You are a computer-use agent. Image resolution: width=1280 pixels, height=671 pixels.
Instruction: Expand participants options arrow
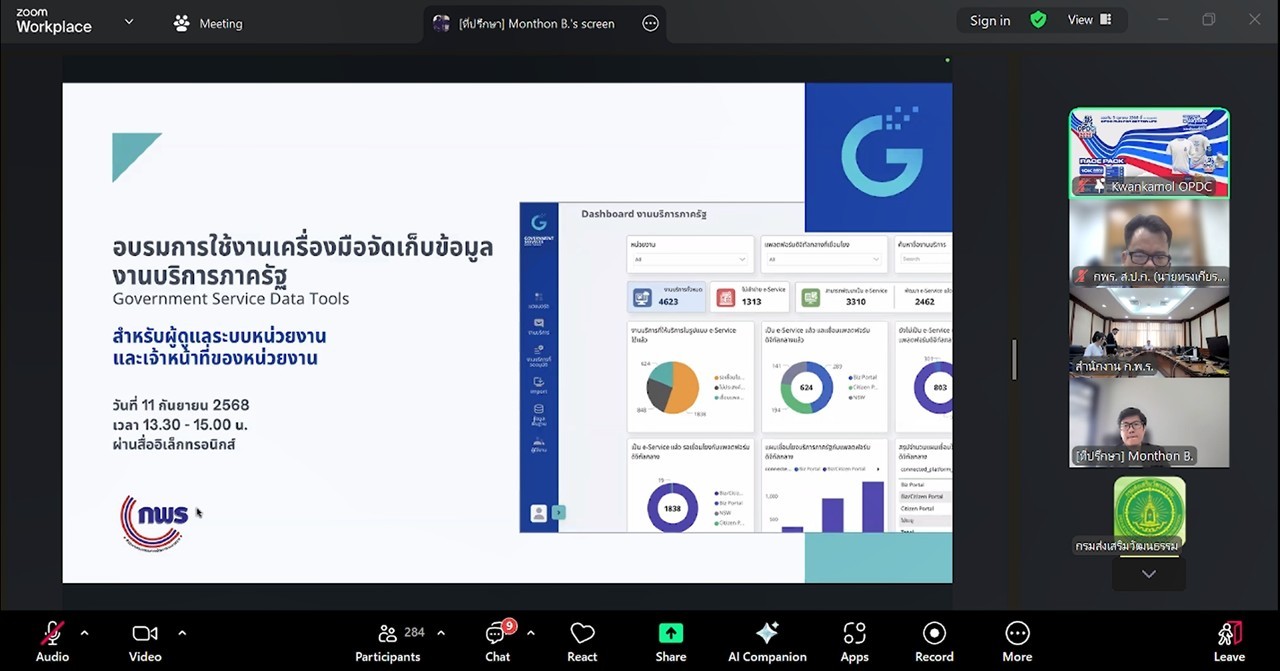tap(441, 633)
